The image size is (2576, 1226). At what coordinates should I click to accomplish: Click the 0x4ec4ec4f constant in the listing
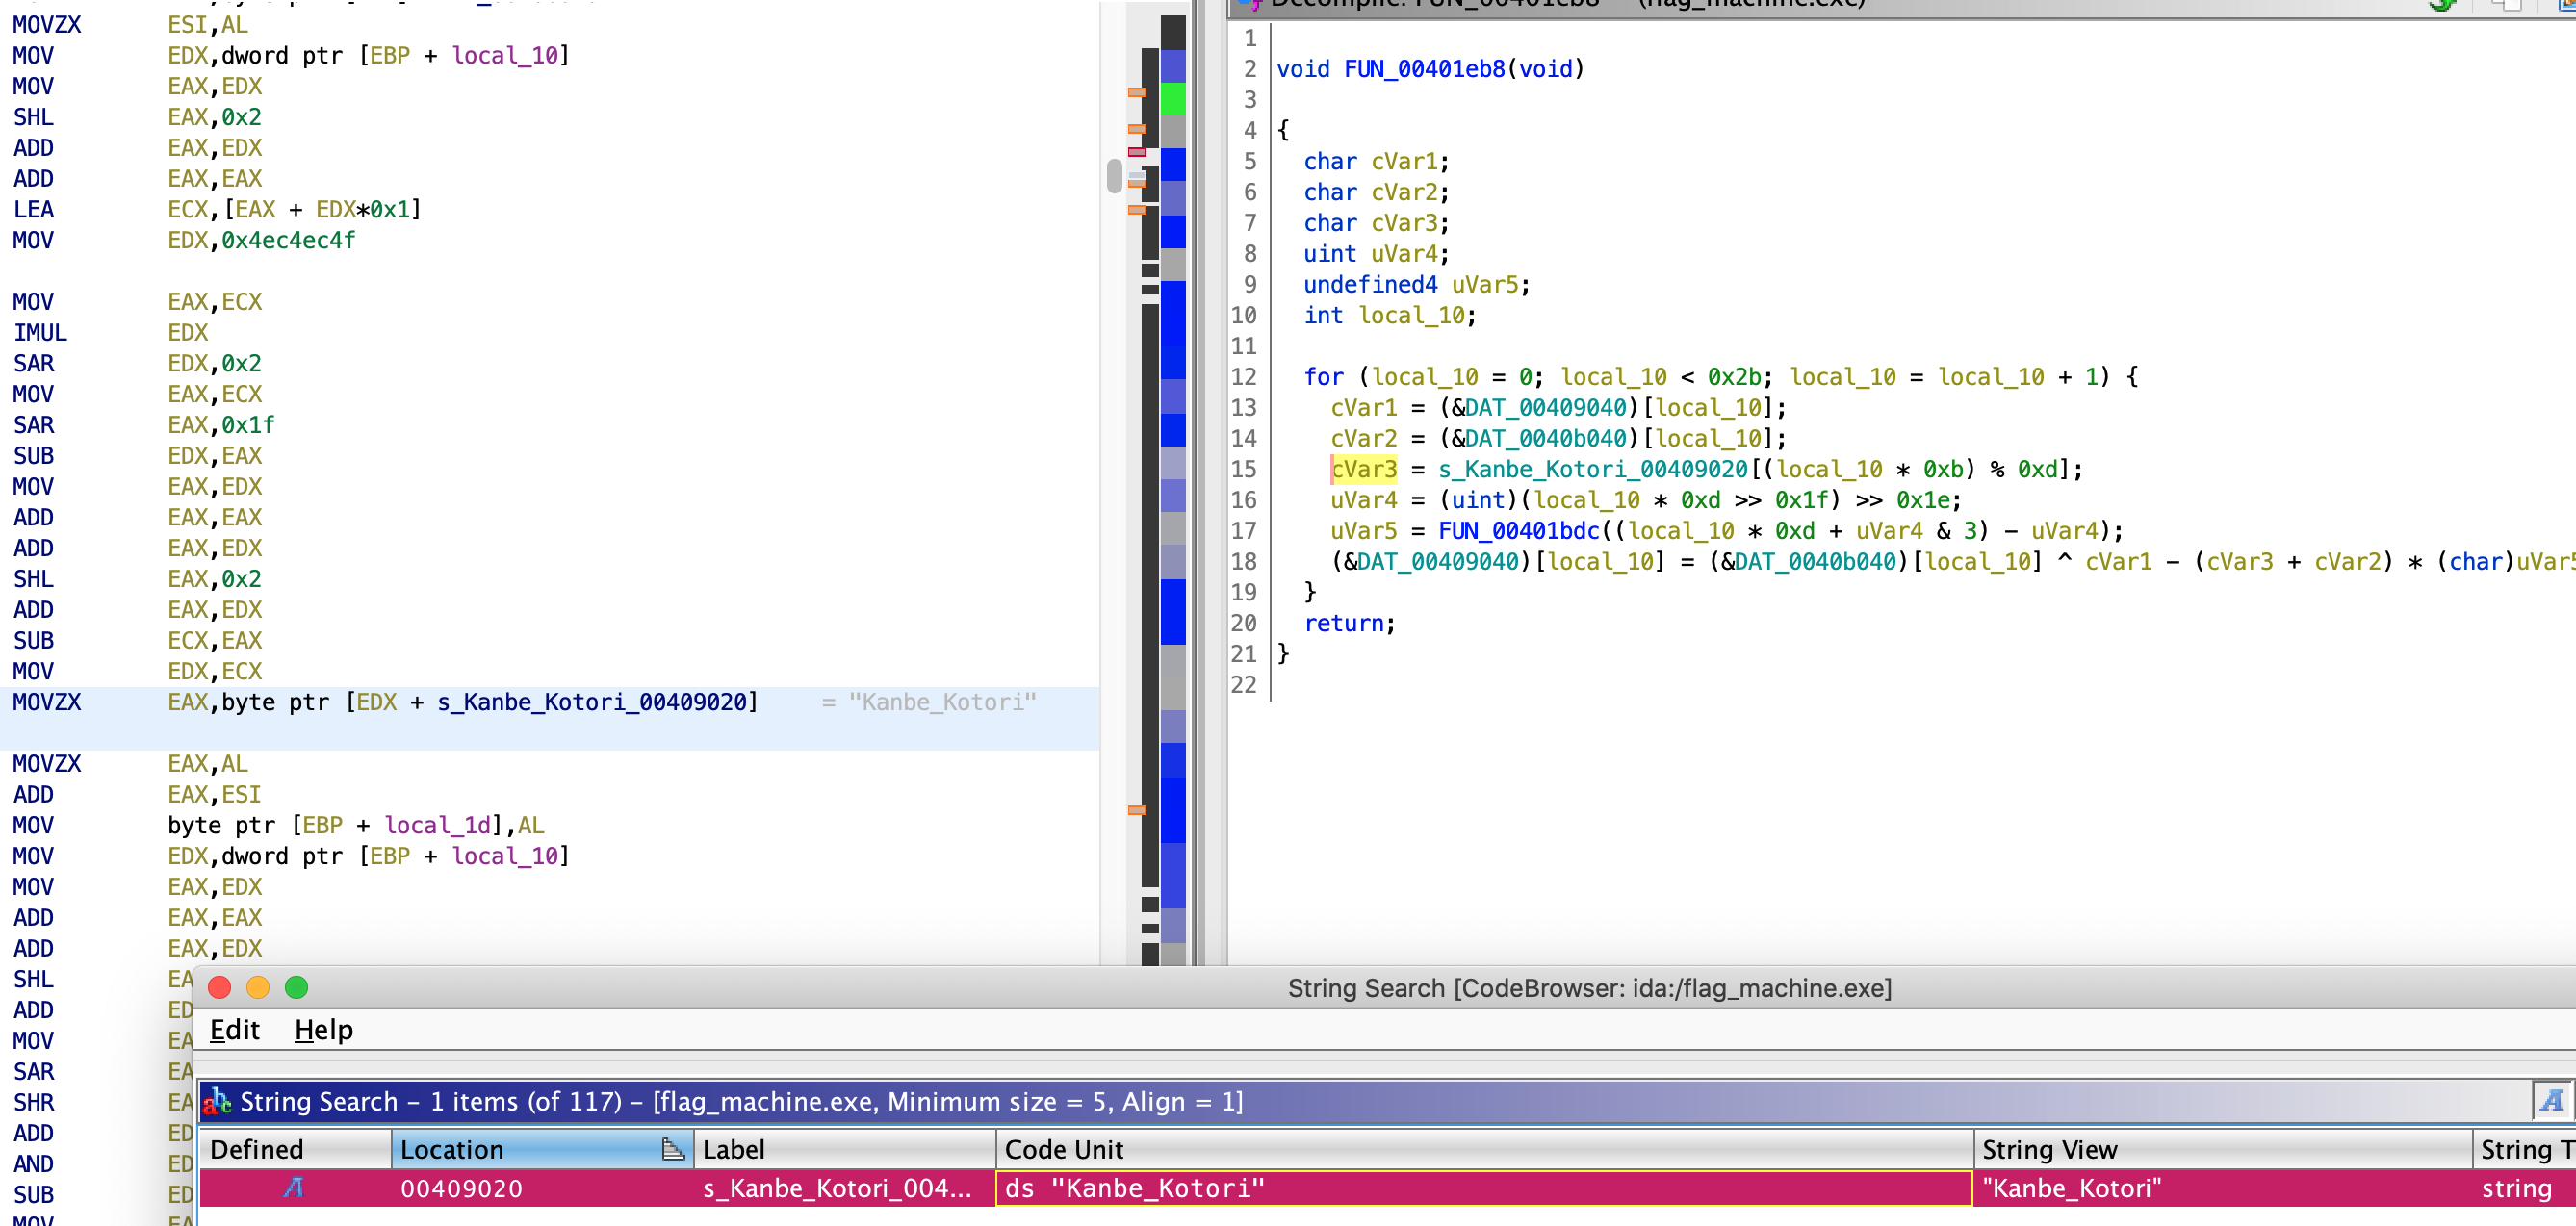(288, 240)
